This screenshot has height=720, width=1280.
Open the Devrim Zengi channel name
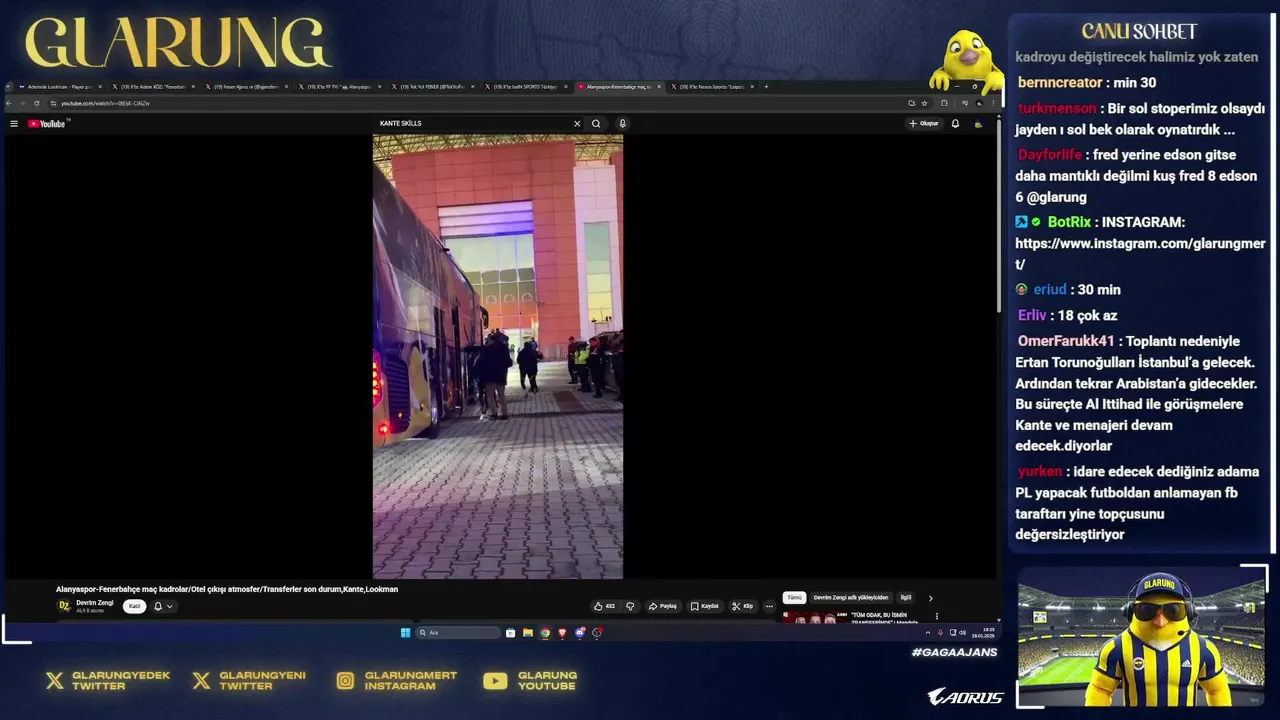pos(95,603)
